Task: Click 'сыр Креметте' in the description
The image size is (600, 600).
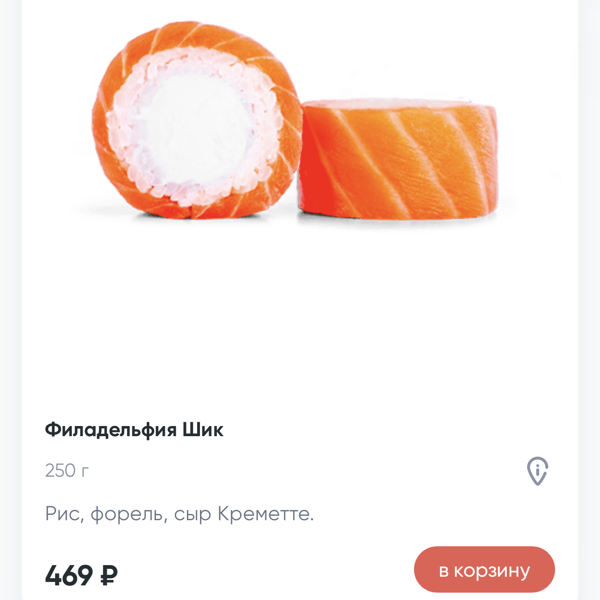Action: pos(243,514)
